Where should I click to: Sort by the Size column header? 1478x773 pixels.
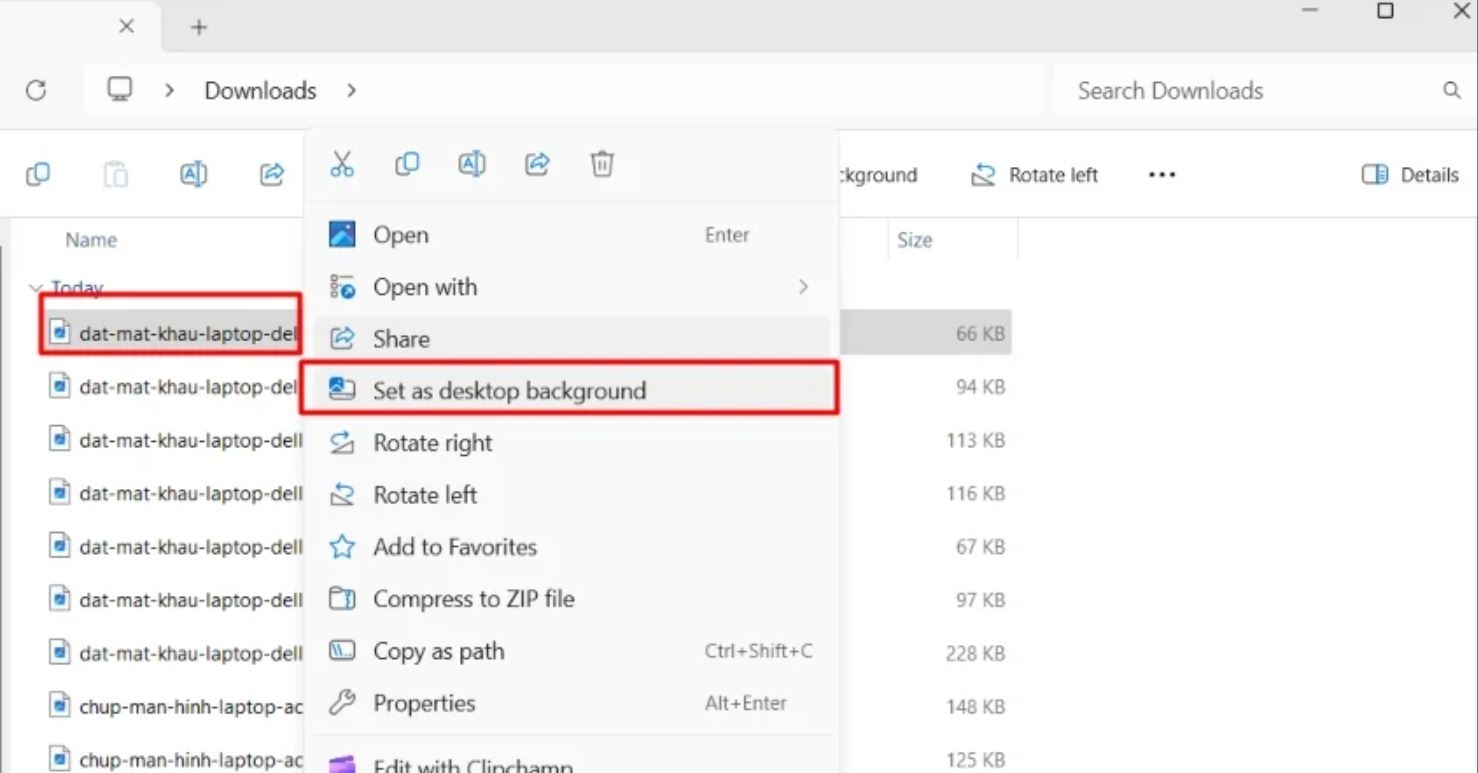pyautogui.click(x=914, y=240)
